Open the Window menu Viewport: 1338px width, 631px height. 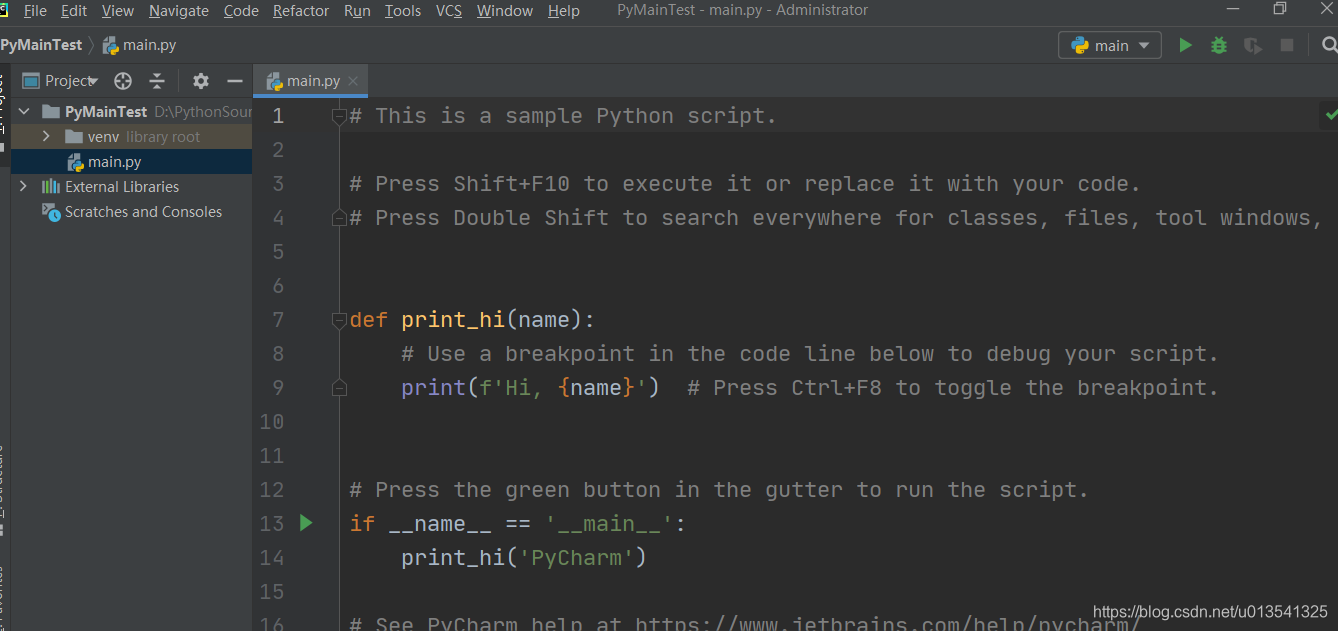pyautogui.click(x=505, y=11)
